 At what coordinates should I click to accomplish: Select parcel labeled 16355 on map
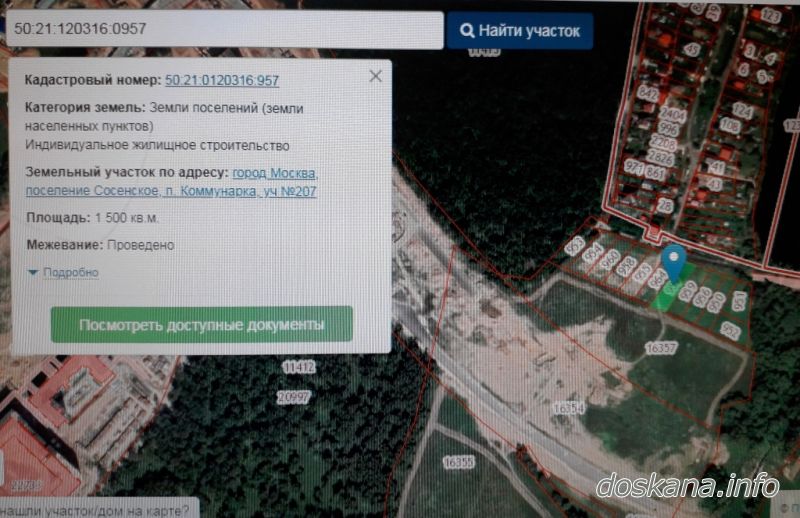pyautogui.click(x=458, y=462)
